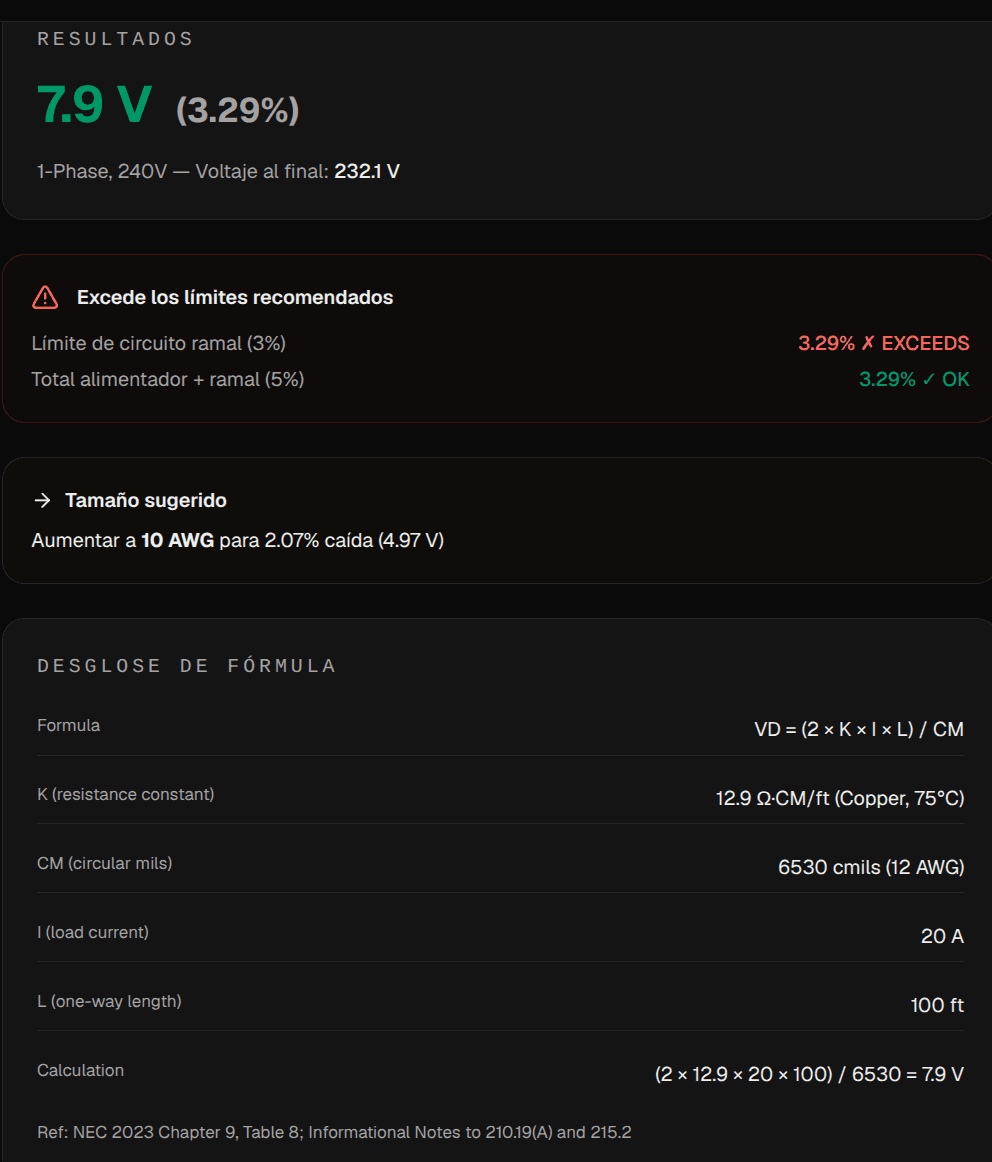Click Límite de circuito ramal (3%) label

(x=159, y=343)
